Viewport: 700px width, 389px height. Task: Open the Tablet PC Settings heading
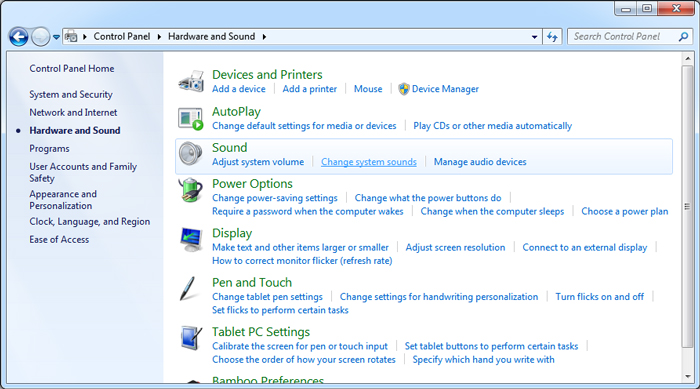261,332
